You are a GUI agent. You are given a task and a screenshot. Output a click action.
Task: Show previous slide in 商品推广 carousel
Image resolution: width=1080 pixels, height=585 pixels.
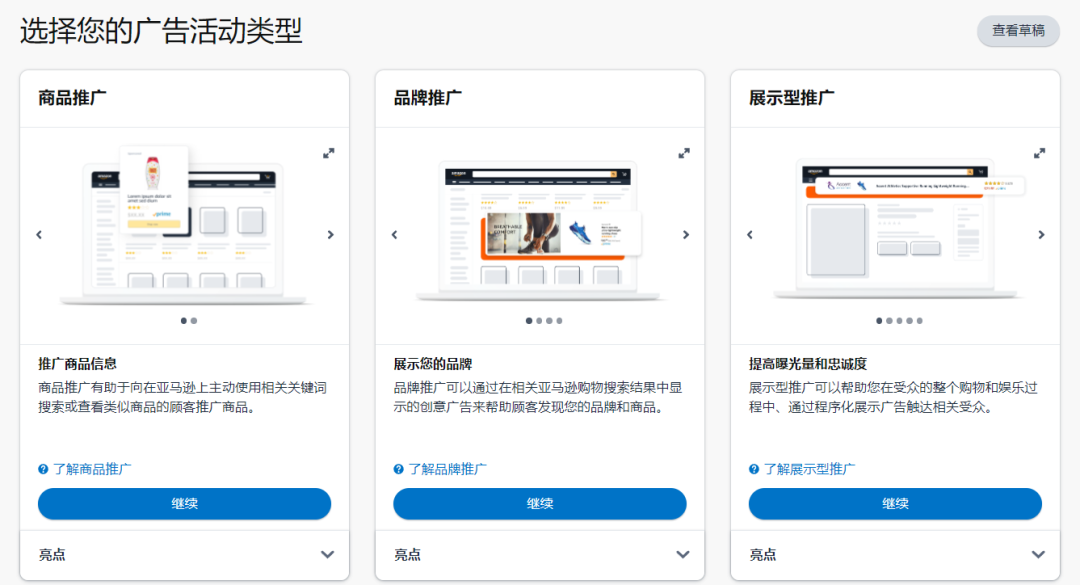coord(39,234)
